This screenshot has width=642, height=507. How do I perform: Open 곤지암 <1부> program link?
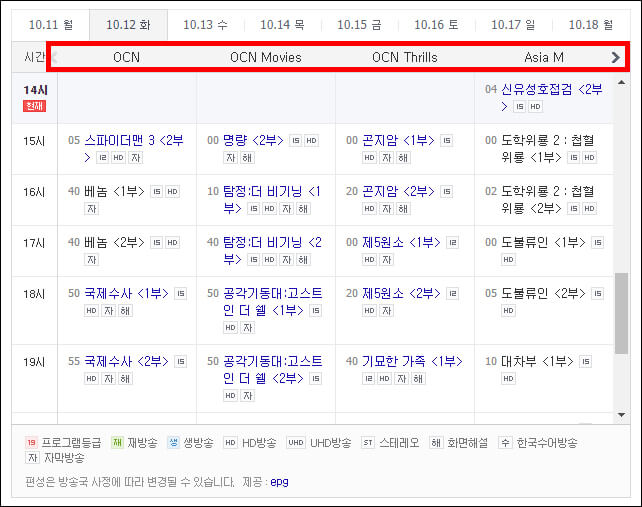click(x=398, y=140)
